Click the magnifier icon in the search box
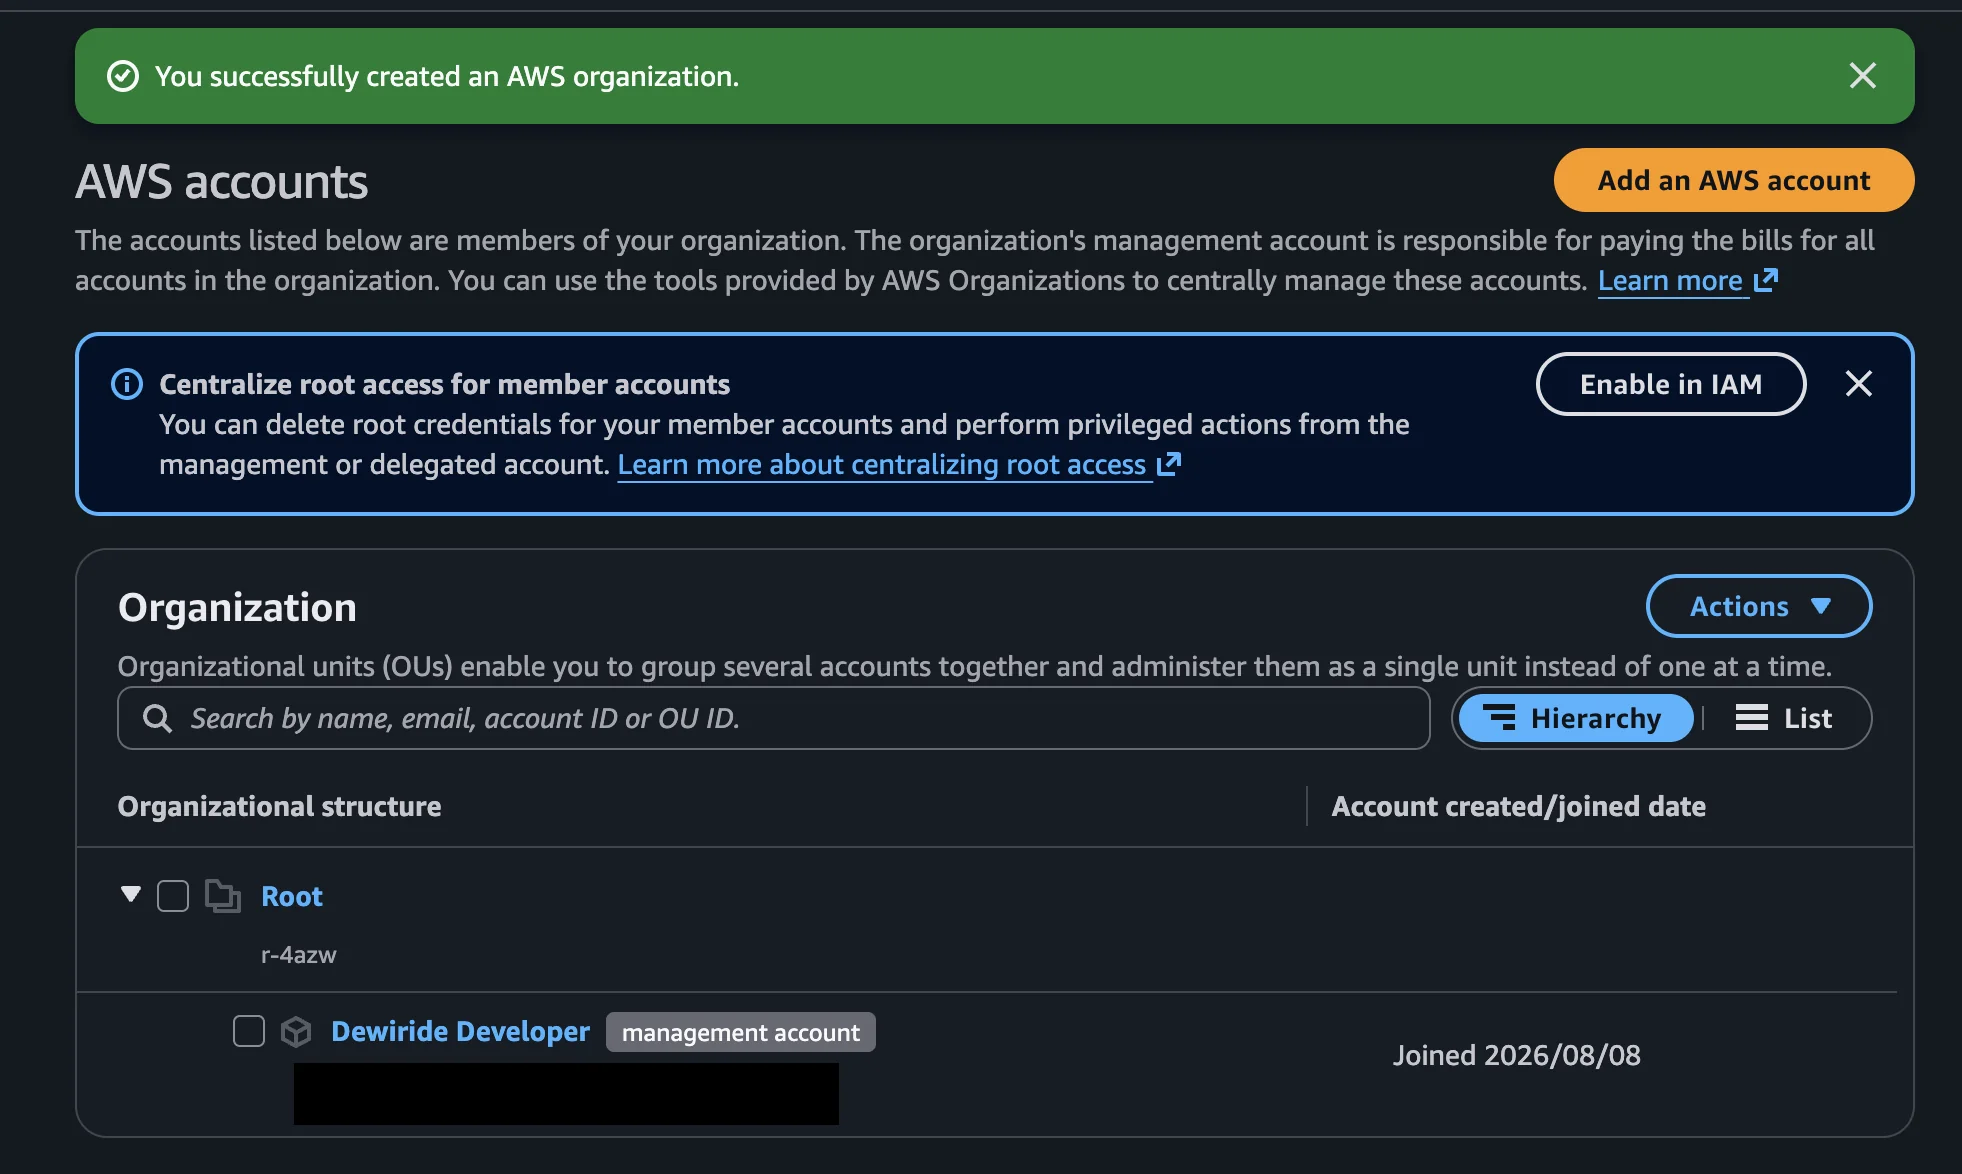 pyautogui.click(x=157, y=718)
